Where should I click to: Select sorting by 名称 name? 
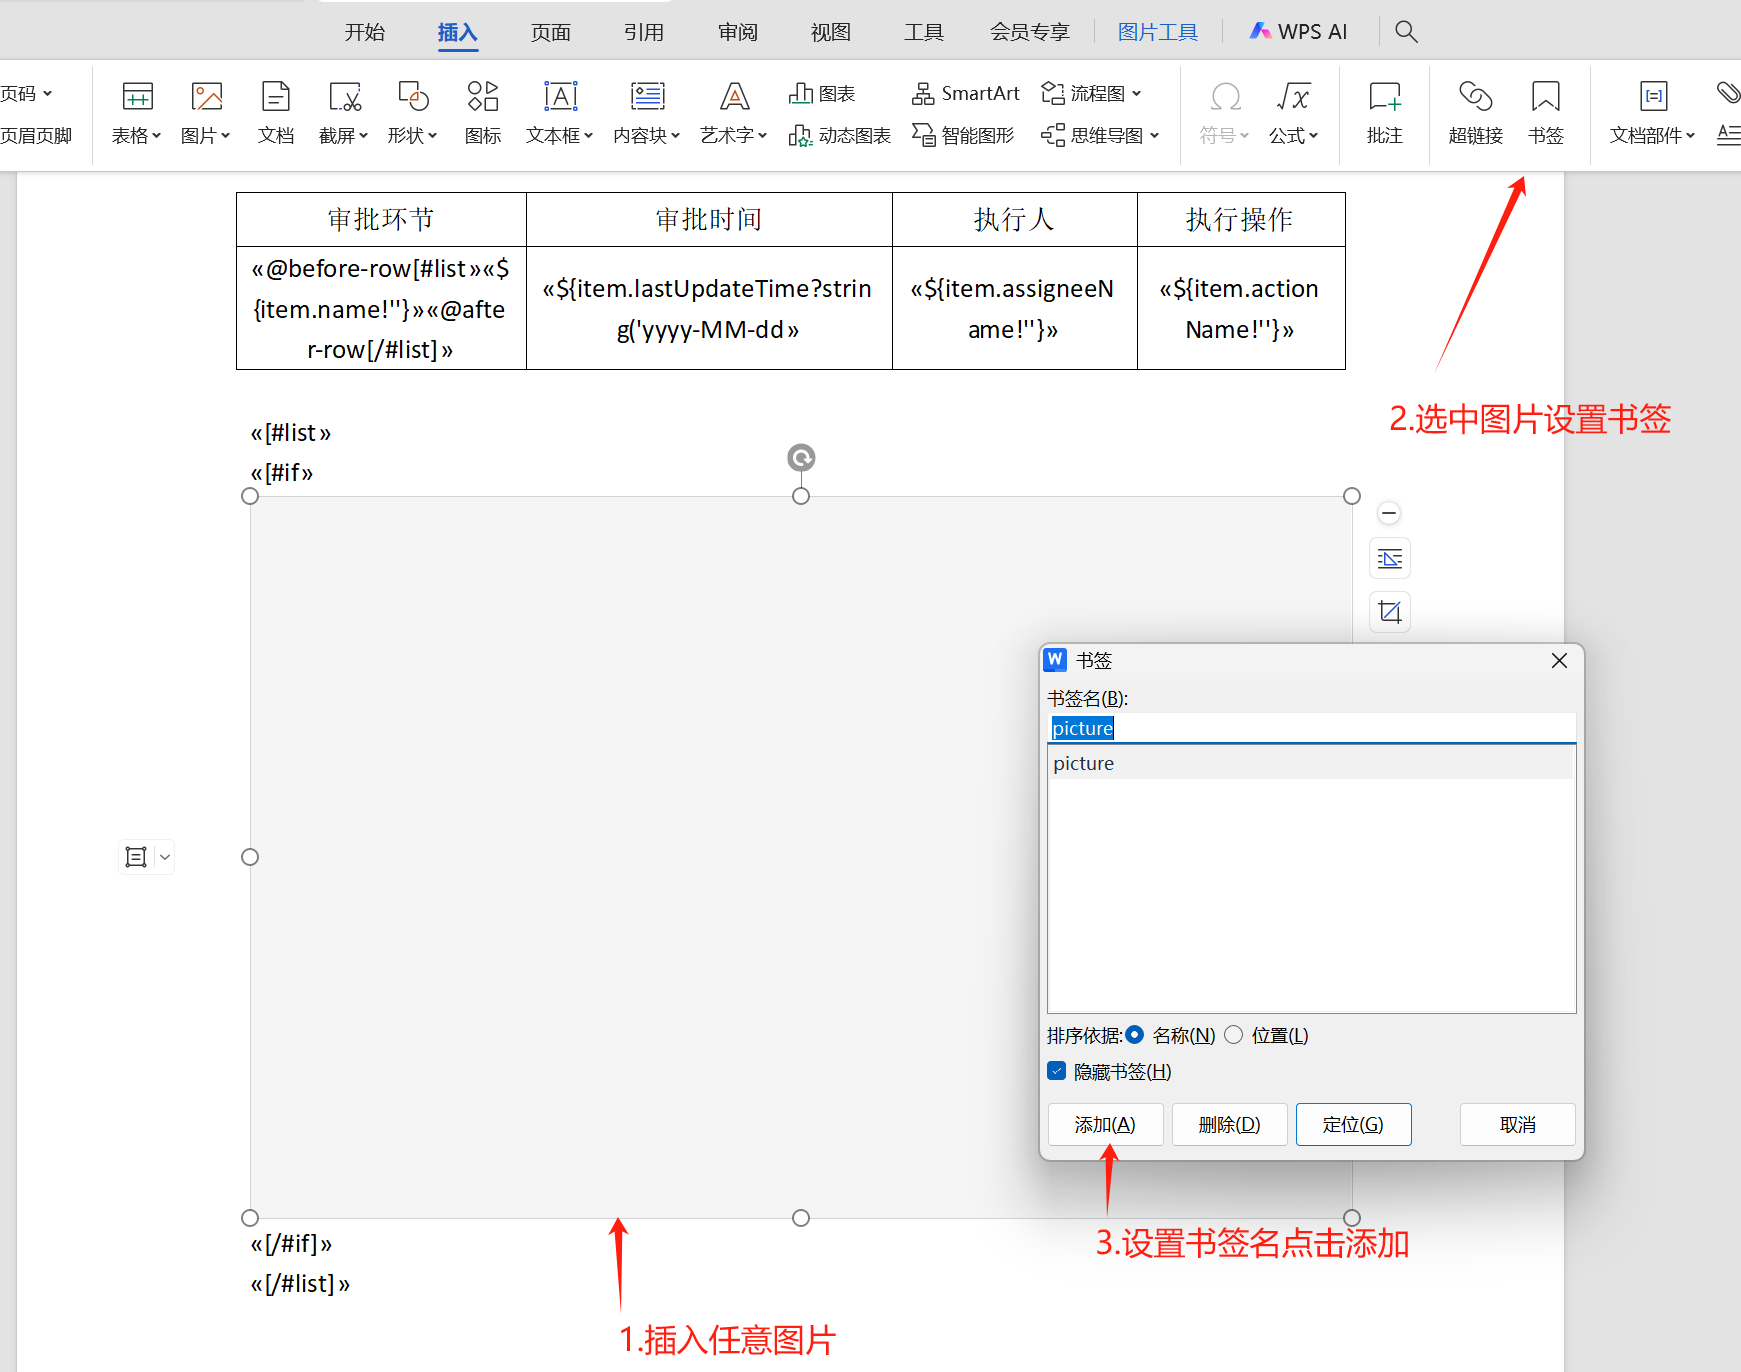1135,1035
